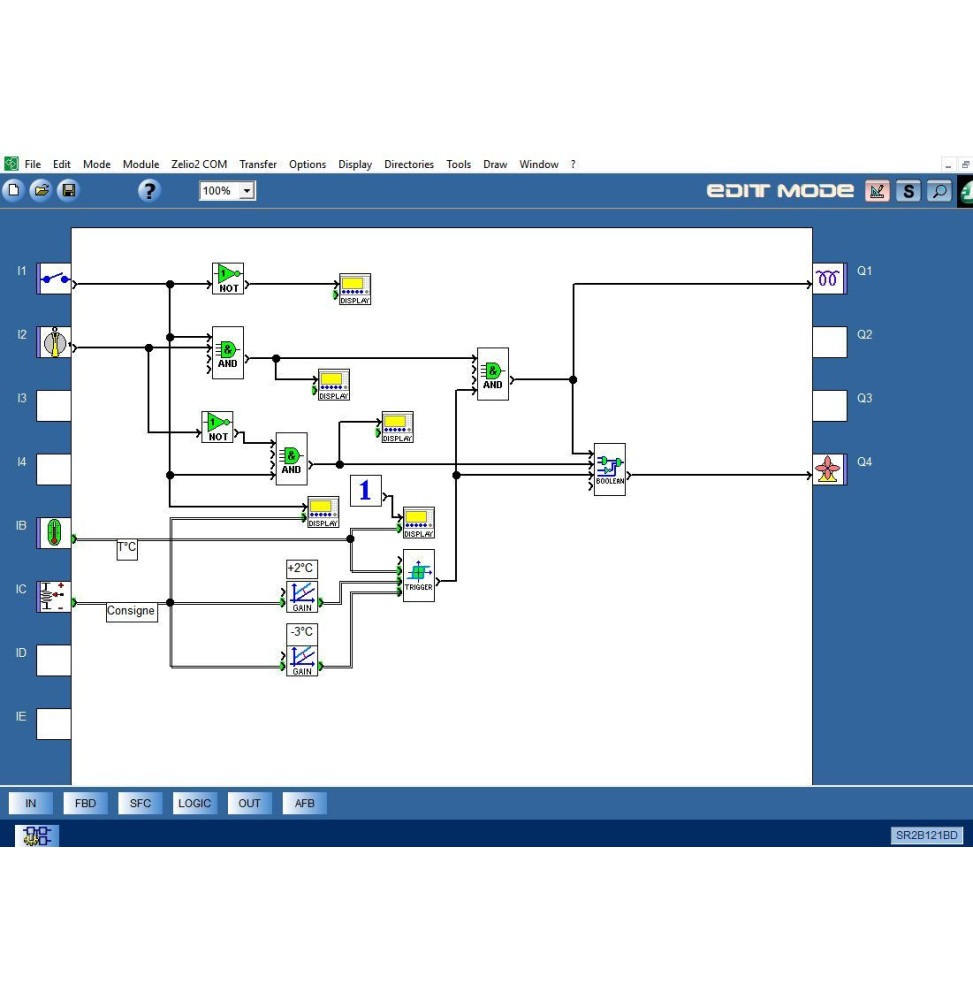The image size is (973, 1000).
Task: Select the +2°C GAIN block
Action: 302,595
